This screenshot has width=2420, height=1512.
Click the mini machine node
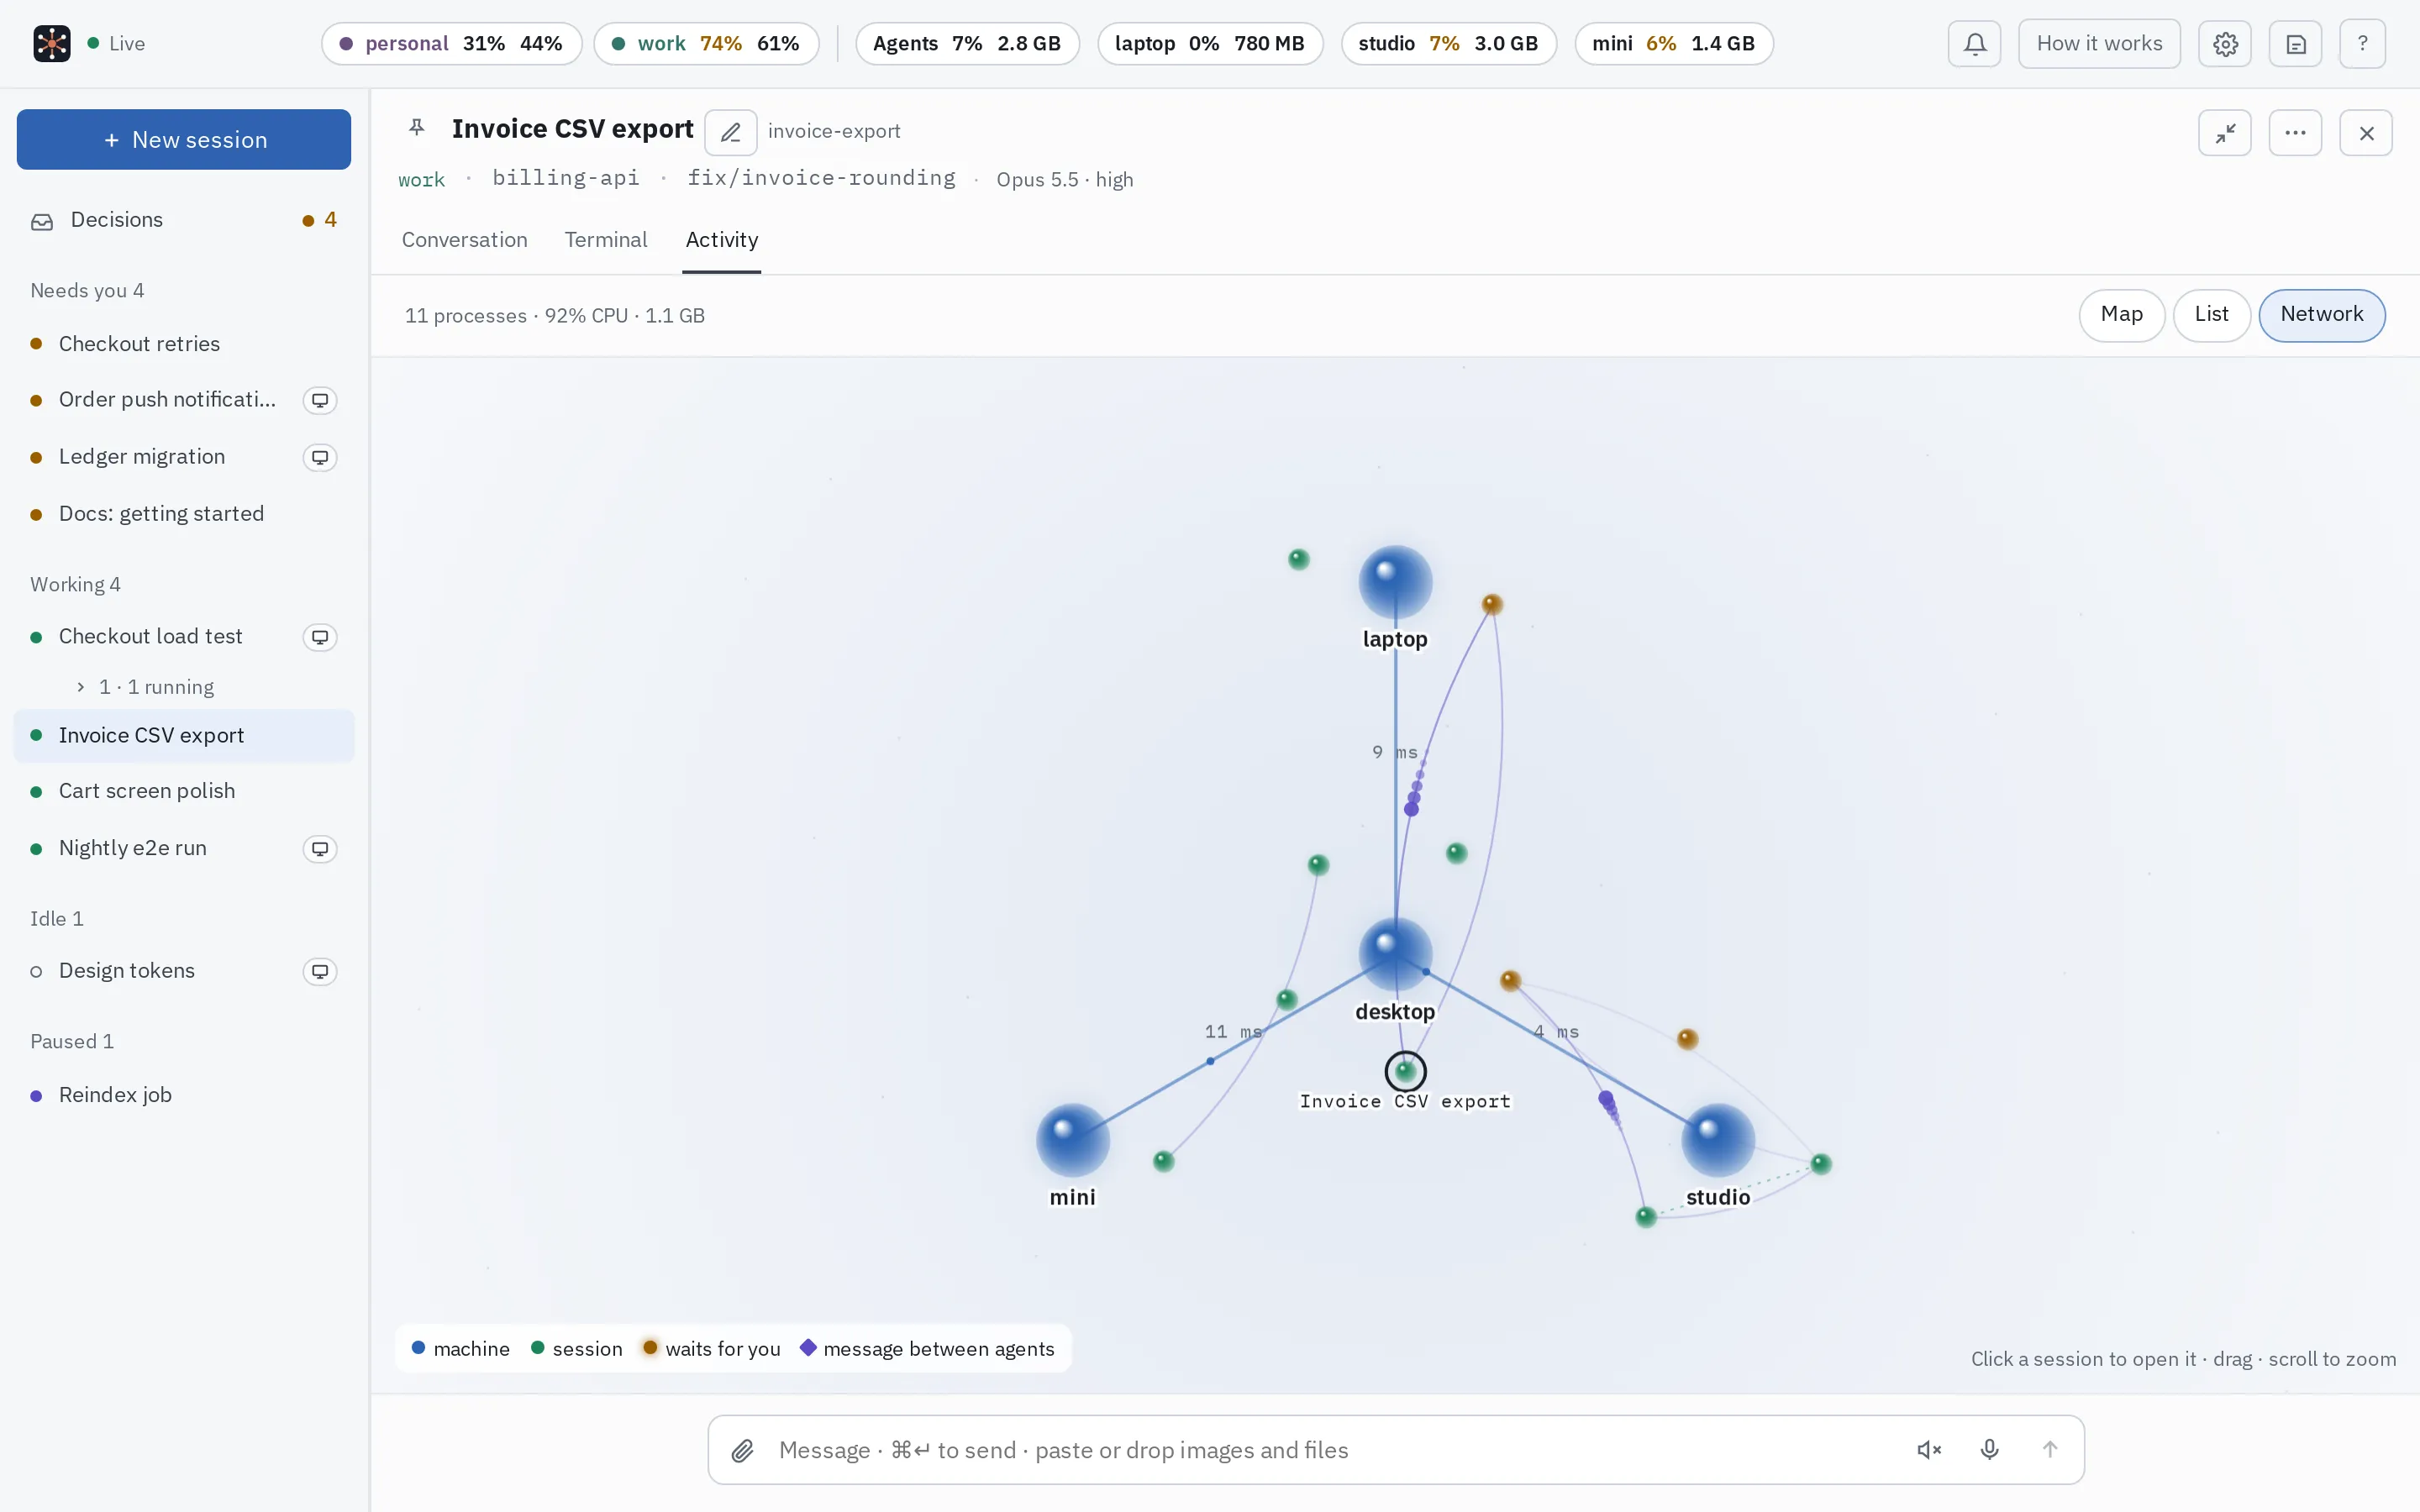pos(1072,1140)
